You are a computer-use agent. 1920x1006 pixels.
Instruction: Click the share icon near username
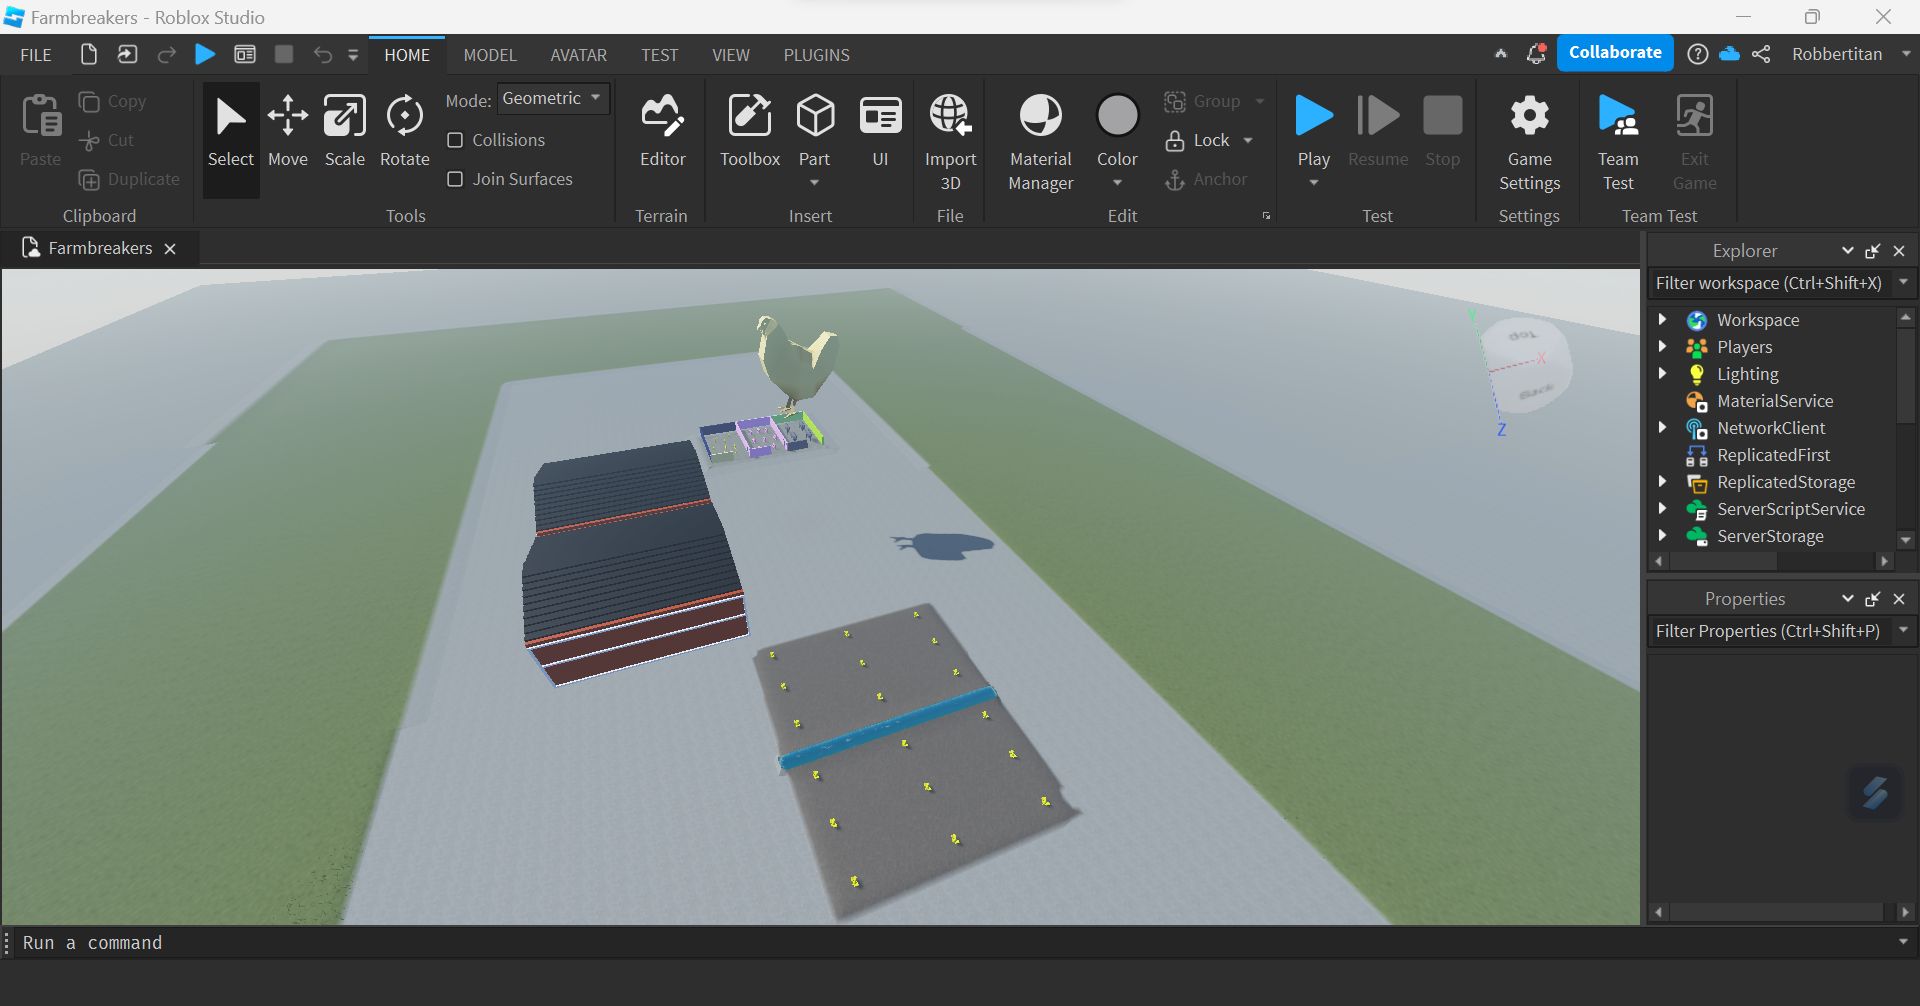click(x=1761, y=54)
